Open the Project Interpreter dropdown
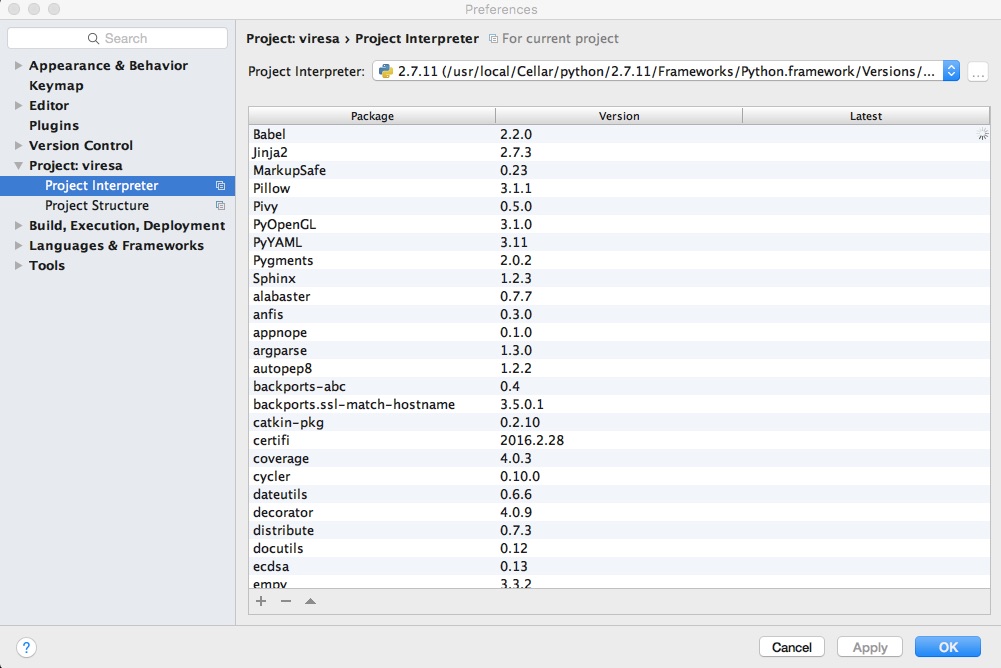Image resolution: width=1001 pixels, height=668 pixels. pos(951,71)
